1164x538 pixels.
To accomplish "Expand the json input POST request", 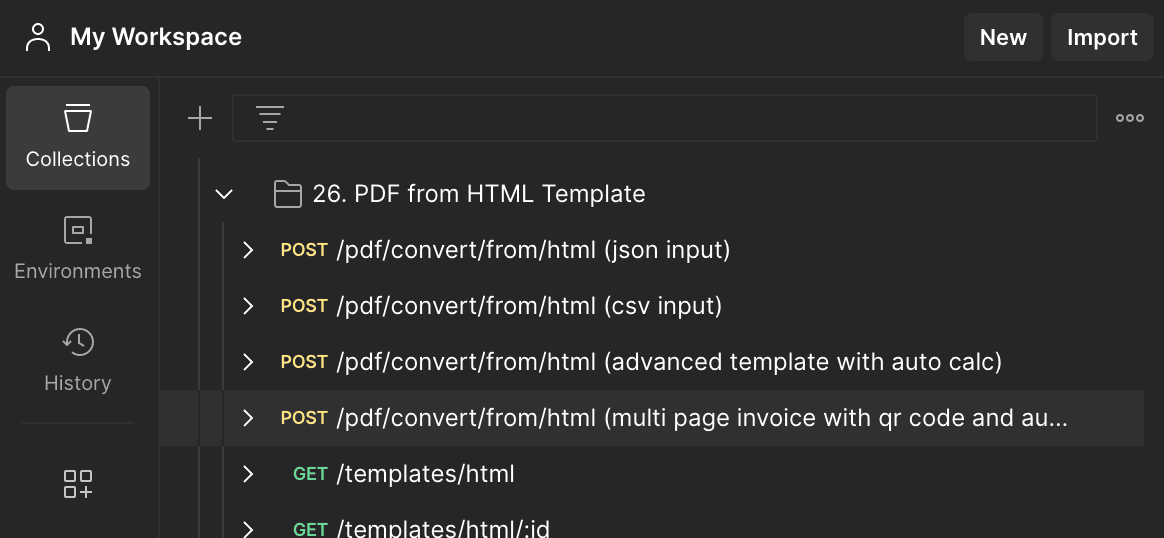I will tap(248, 250).
